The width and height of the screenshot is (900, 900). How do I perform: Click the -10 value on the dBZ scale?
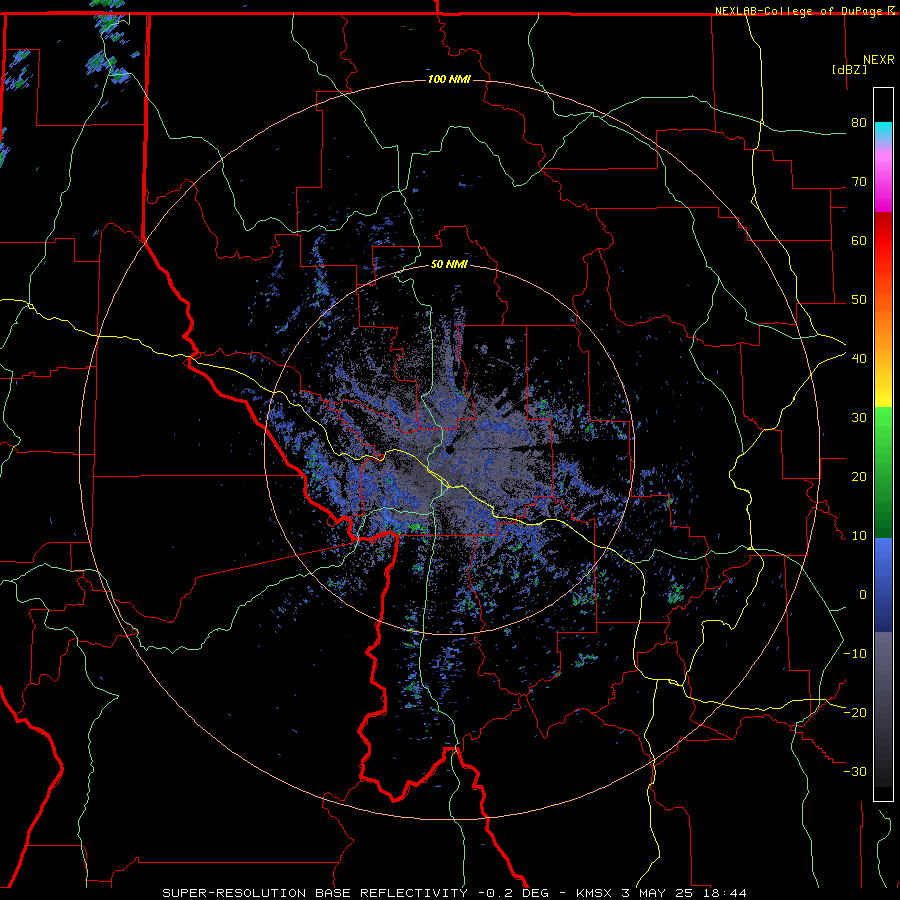pyautogui.click(x=855, y=654)
